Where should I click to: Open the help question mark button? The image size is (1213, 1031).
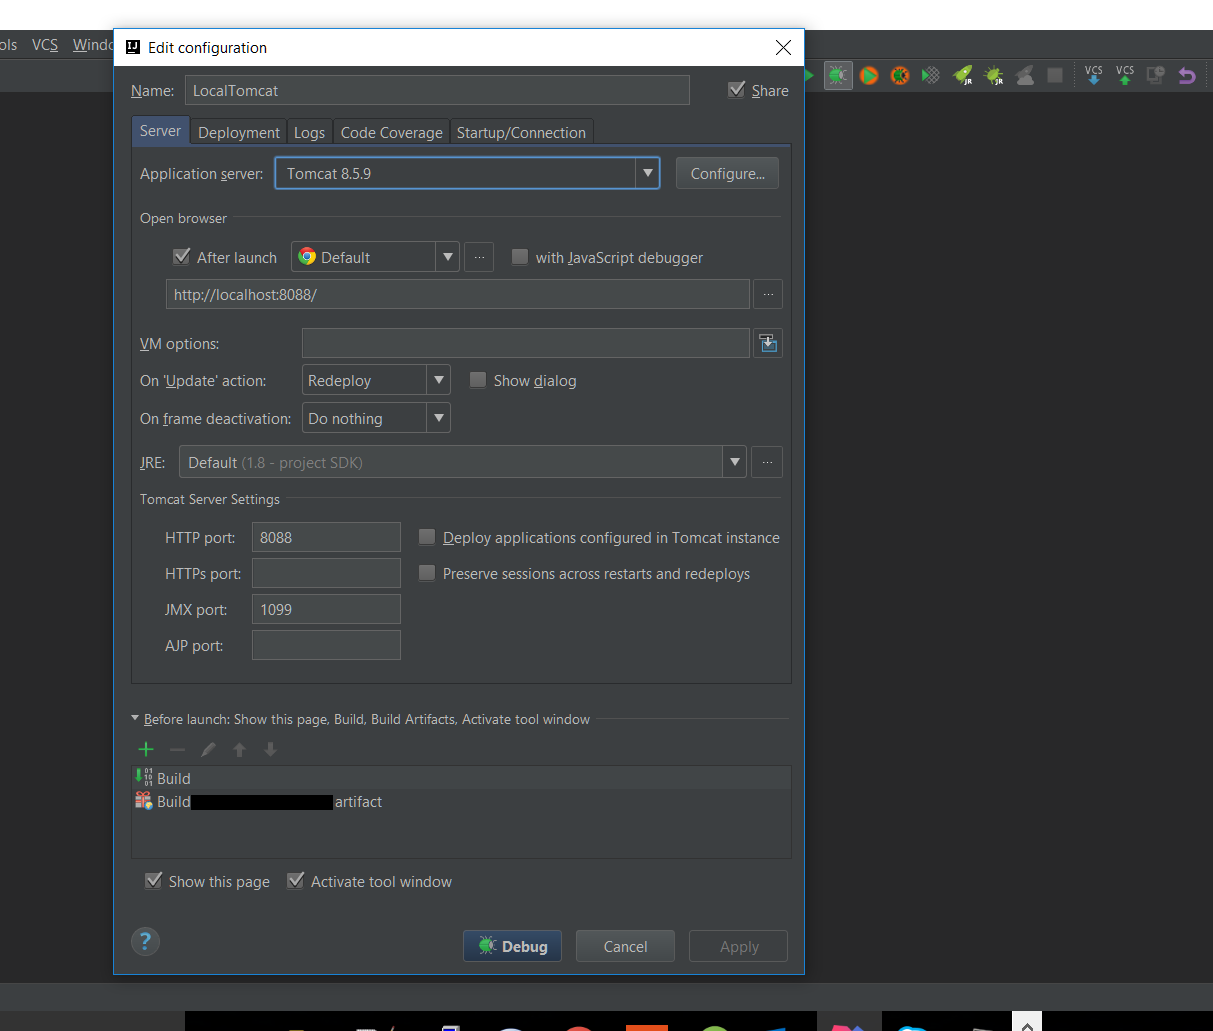[x=145, y=941]
